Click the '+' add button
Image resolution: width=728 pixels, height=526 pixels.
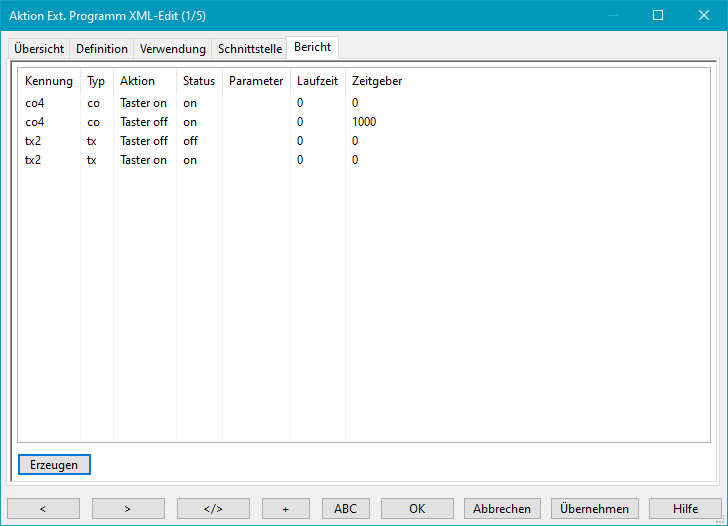285,508
